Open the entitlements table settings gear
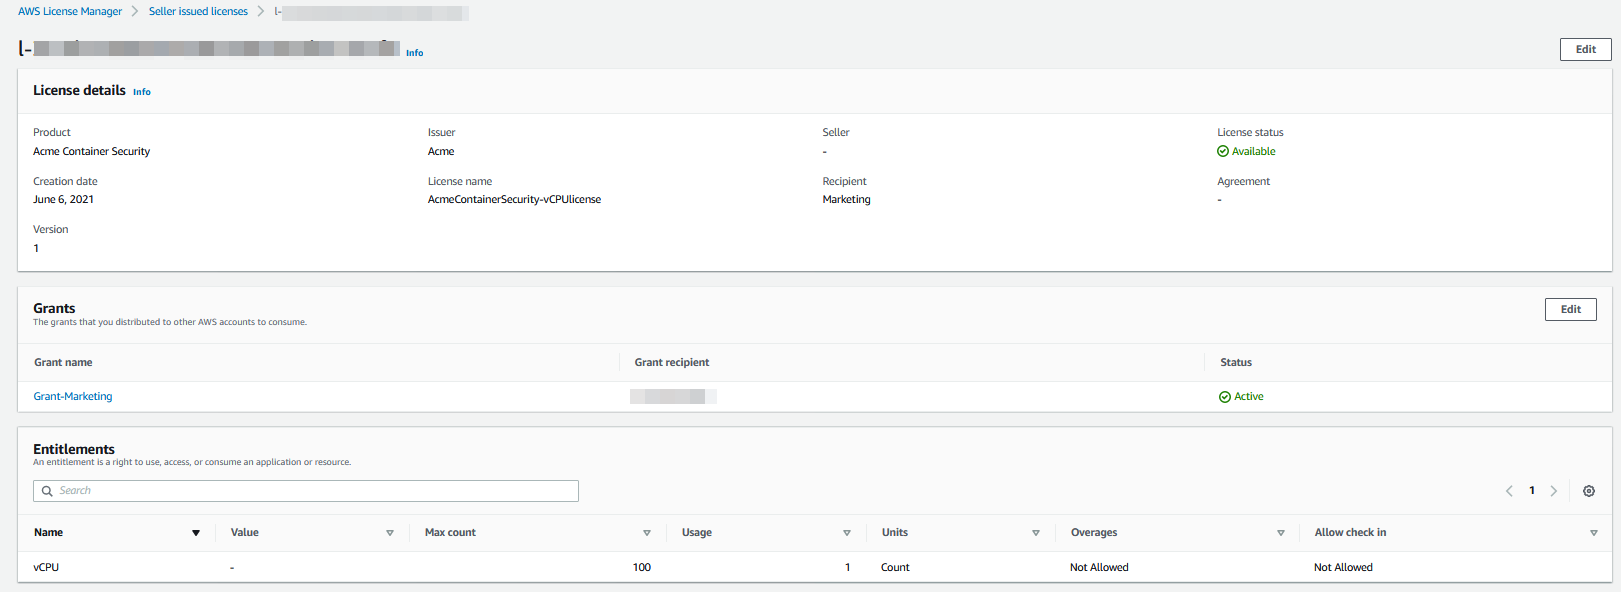This screenshot has height=592, width=1621. pyautogui.click(x=1589, y=491)
